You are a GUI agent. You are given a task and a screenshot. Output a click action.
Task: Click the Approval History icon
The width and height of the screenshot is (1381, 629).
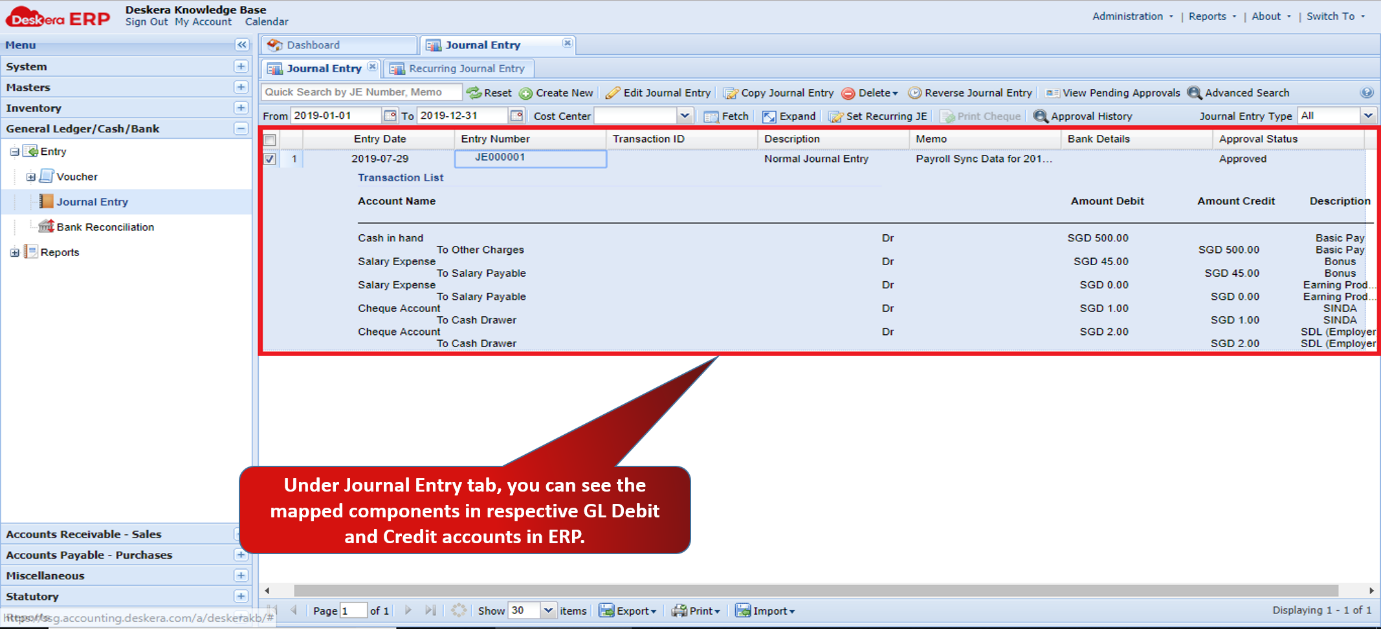[x=1041, y=116]
